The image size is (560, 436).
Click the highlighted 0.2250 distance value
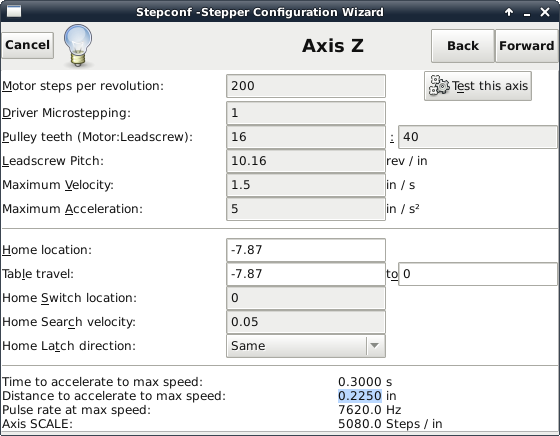(x=360, y=396)
